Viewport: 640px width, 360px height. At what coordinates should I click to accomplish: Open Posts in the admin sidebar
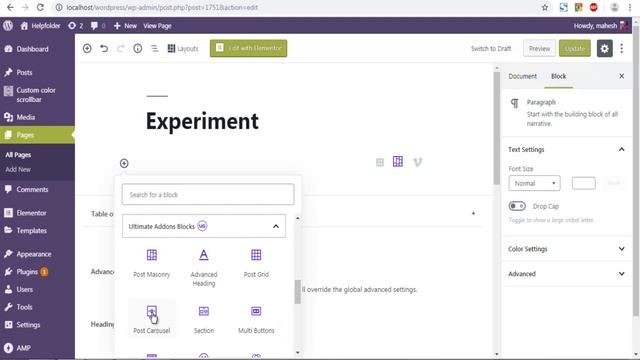[24, 72]
